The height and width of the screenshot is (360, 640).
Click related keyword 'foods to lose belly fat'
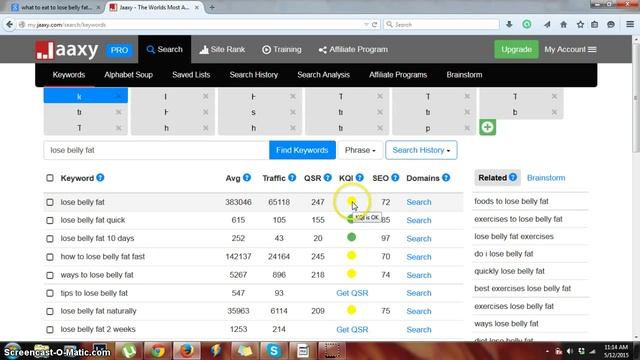click(511, 201)
